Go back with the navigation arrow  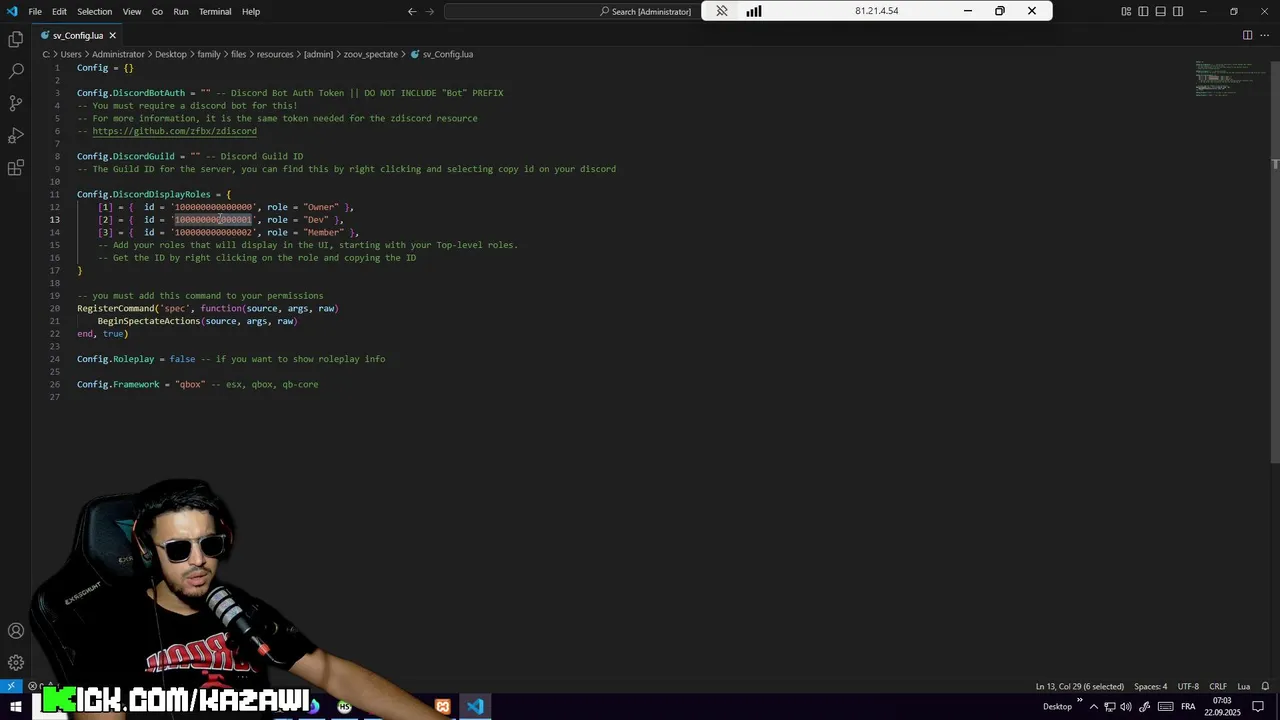click(x=412, y=11)
